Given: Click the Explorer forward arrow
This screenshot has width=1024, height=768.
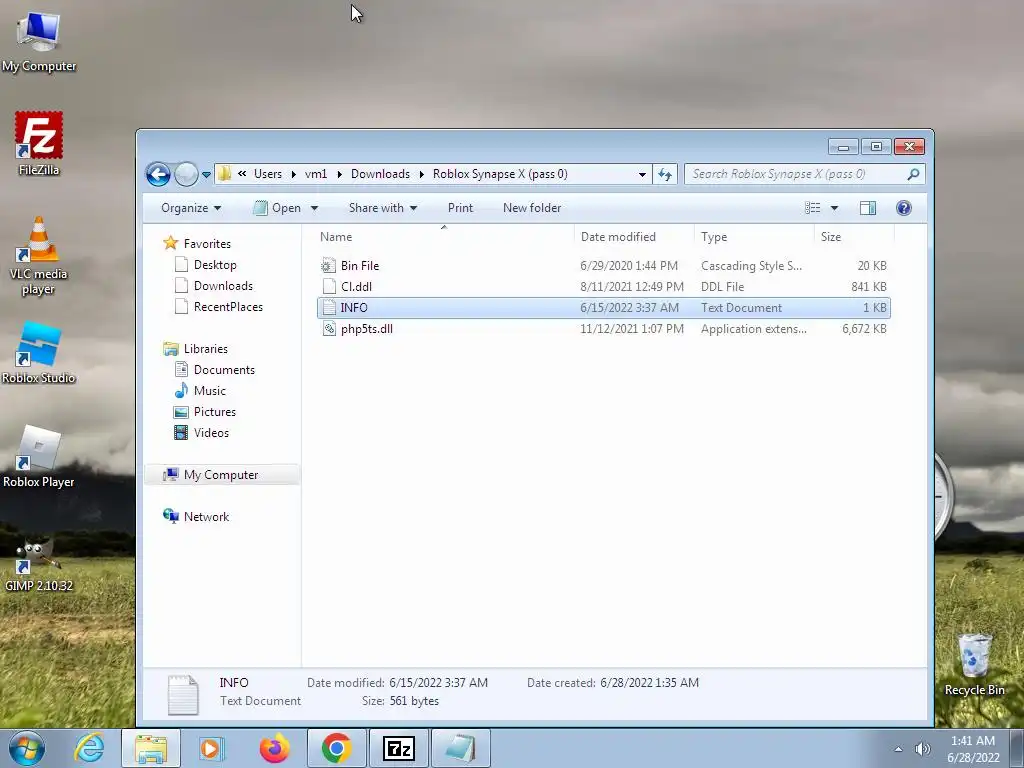Looking at the screenshot, I should point(186,174).
